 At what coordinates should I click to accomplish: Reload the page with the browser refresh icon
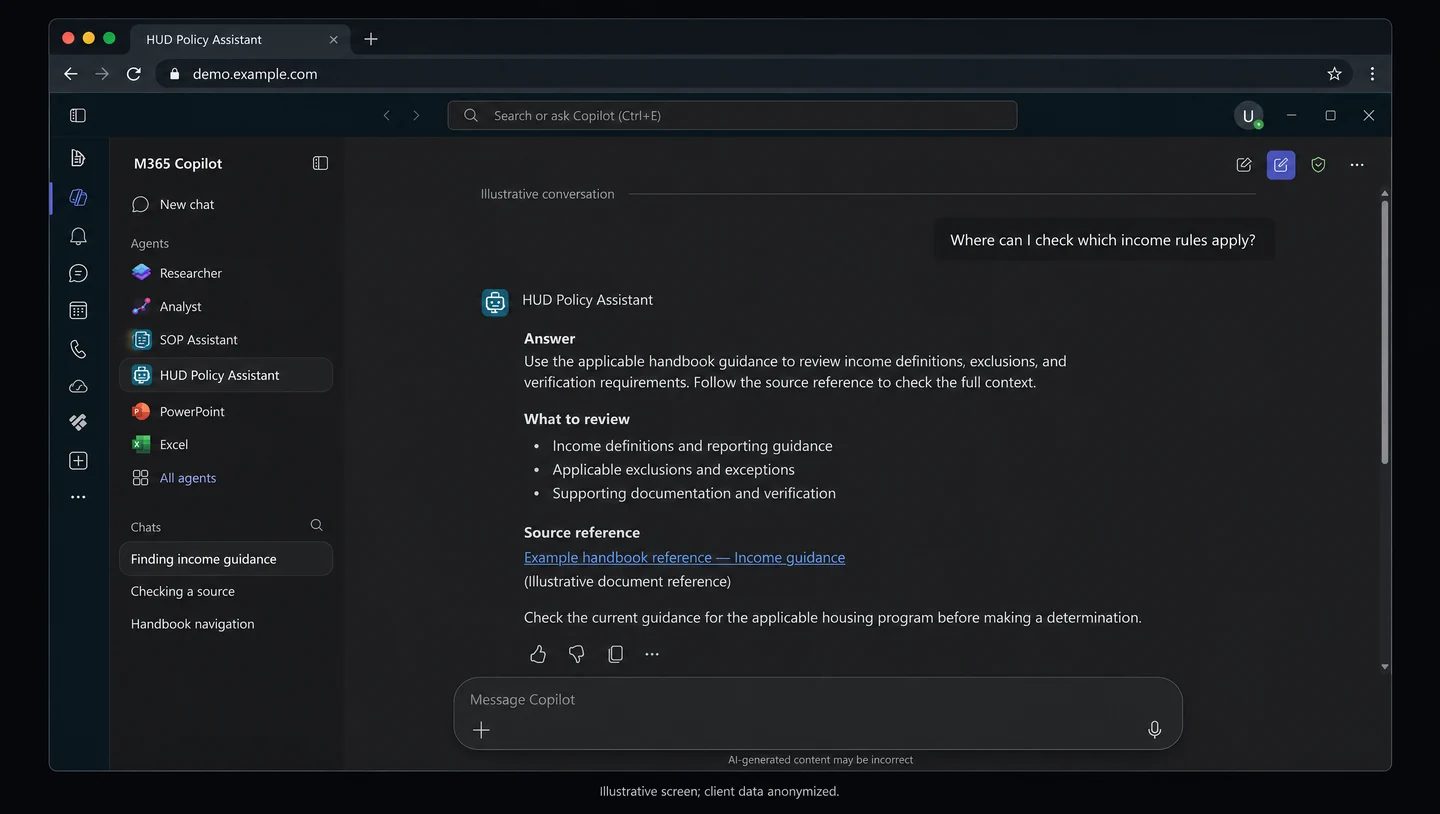point(134,74)
